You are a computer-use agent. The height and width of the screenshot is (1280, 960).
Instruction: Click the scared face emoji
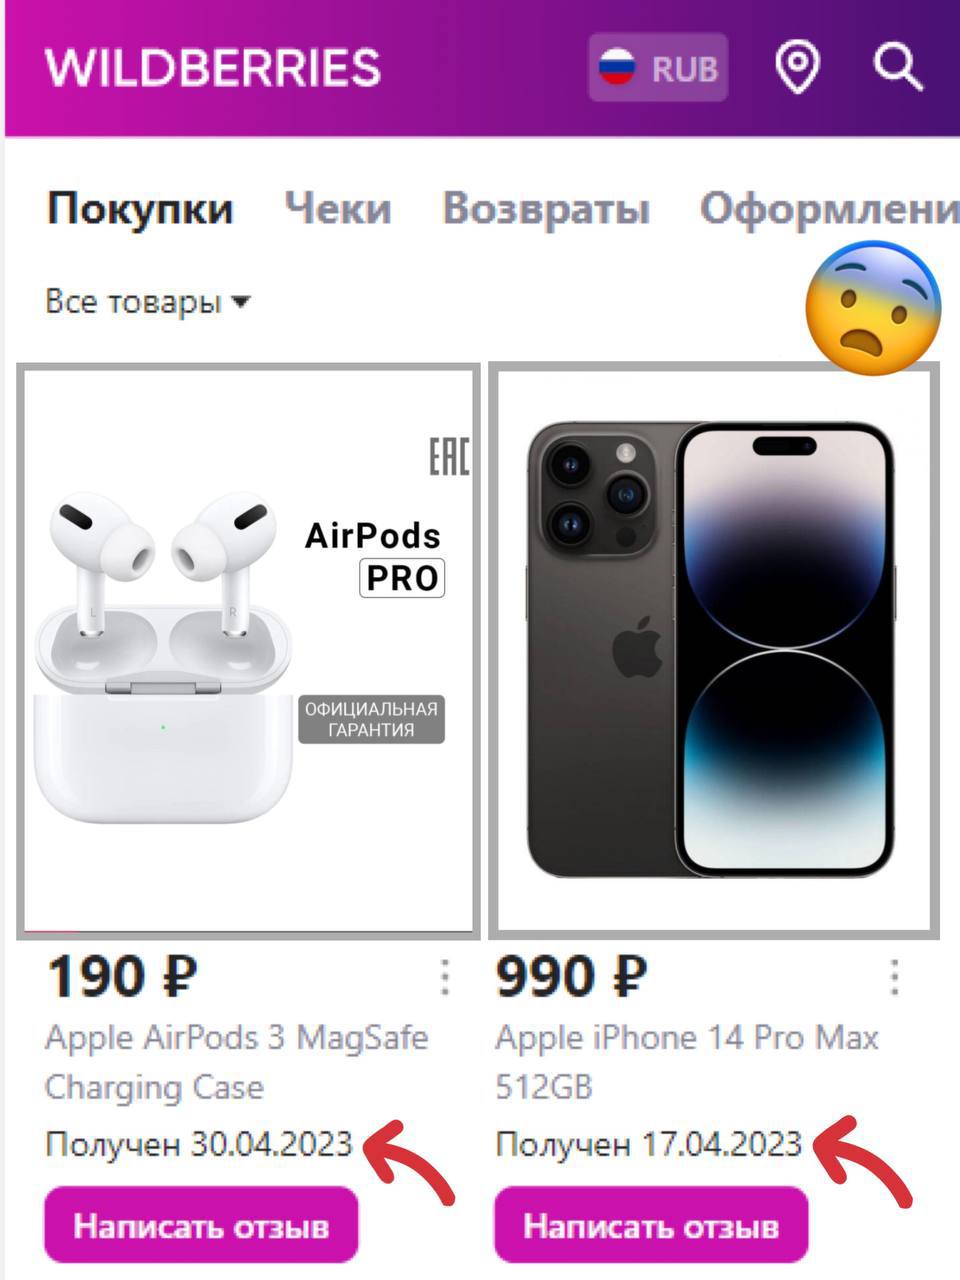(x=873, y=307)
